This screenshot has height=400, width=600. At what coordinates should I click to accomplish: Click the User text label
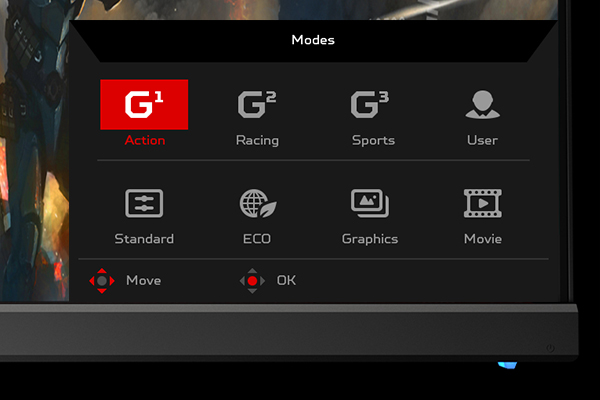pos(482,141)
